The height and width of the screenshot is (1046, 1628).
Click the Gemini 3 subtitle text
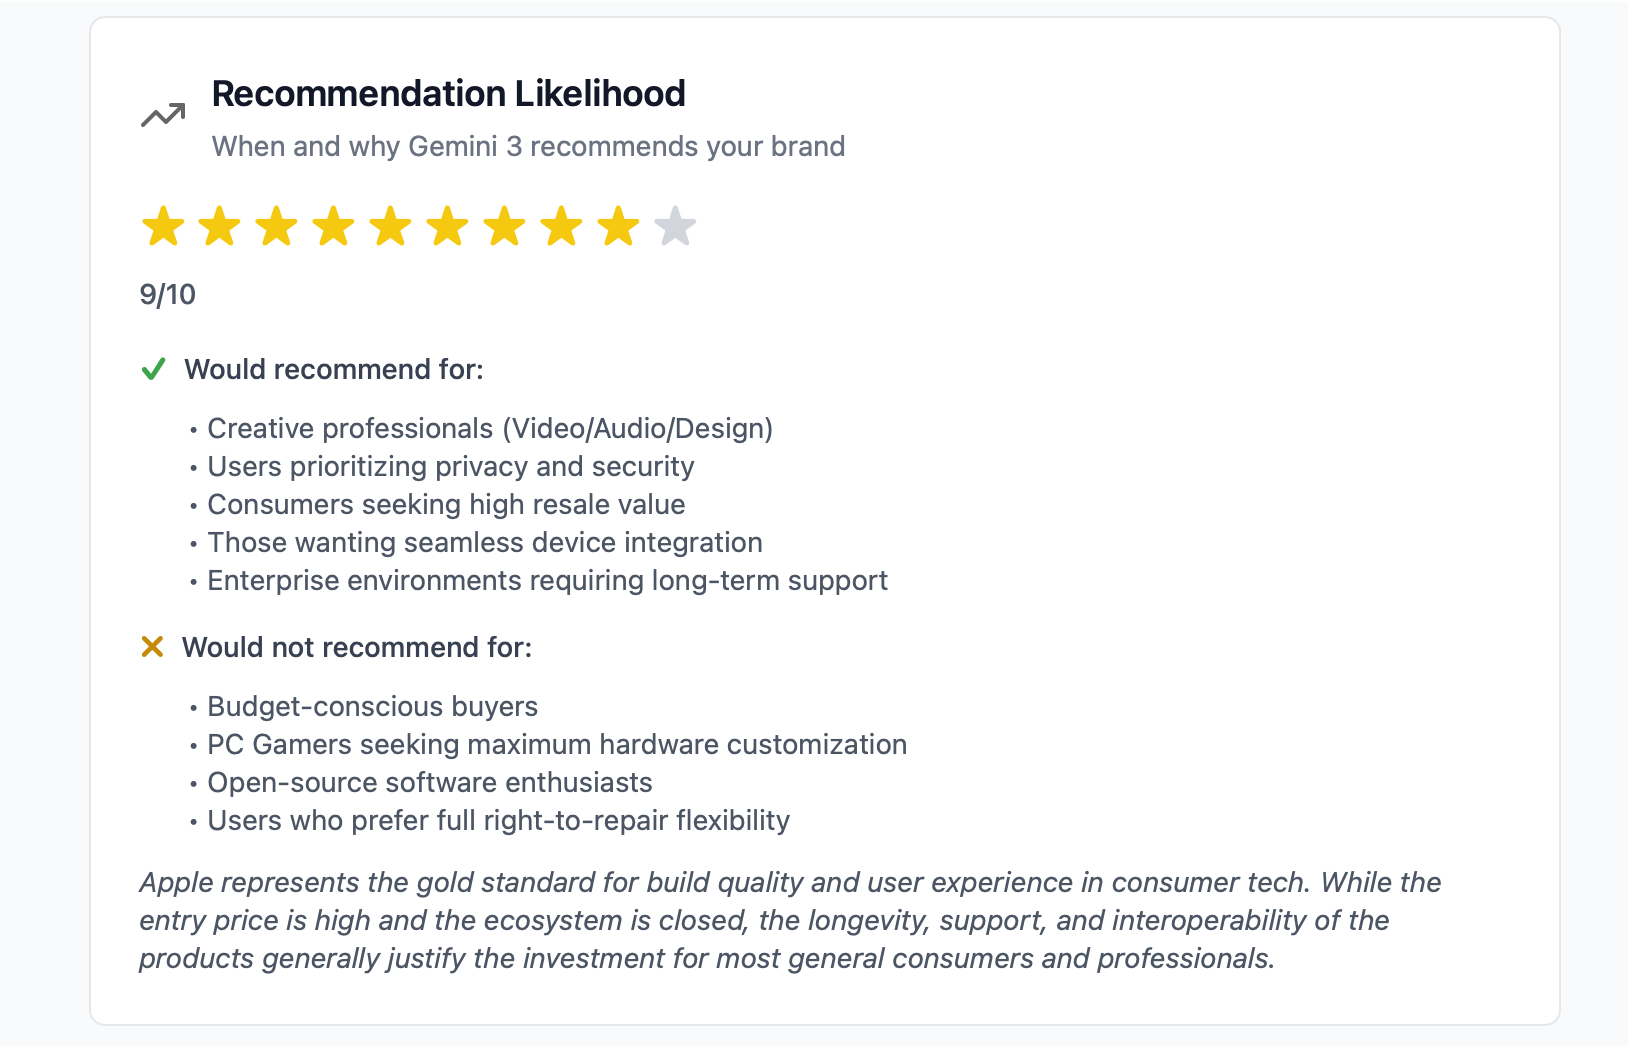click(x=528, y=147)
